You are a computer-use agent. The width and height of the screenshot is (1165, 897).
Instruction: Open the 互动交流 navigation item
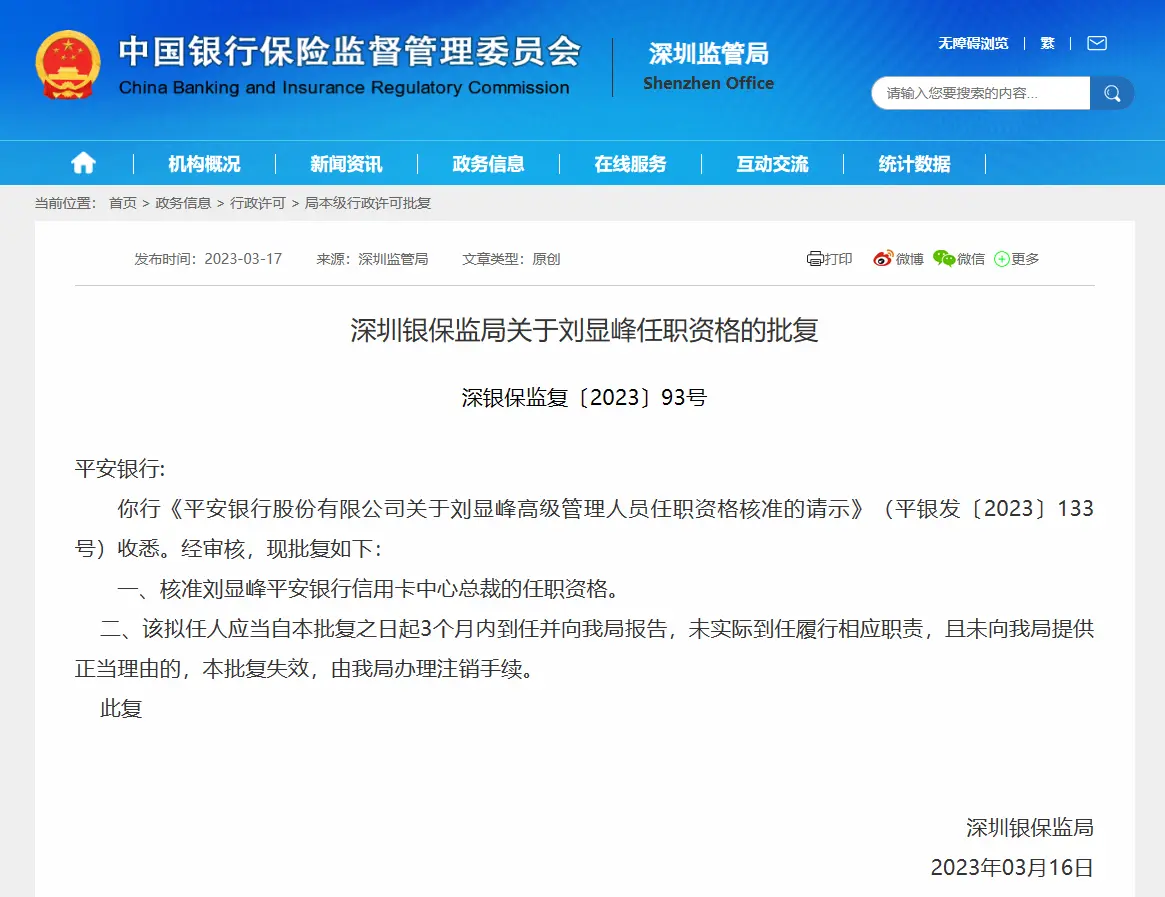[772, 164]
